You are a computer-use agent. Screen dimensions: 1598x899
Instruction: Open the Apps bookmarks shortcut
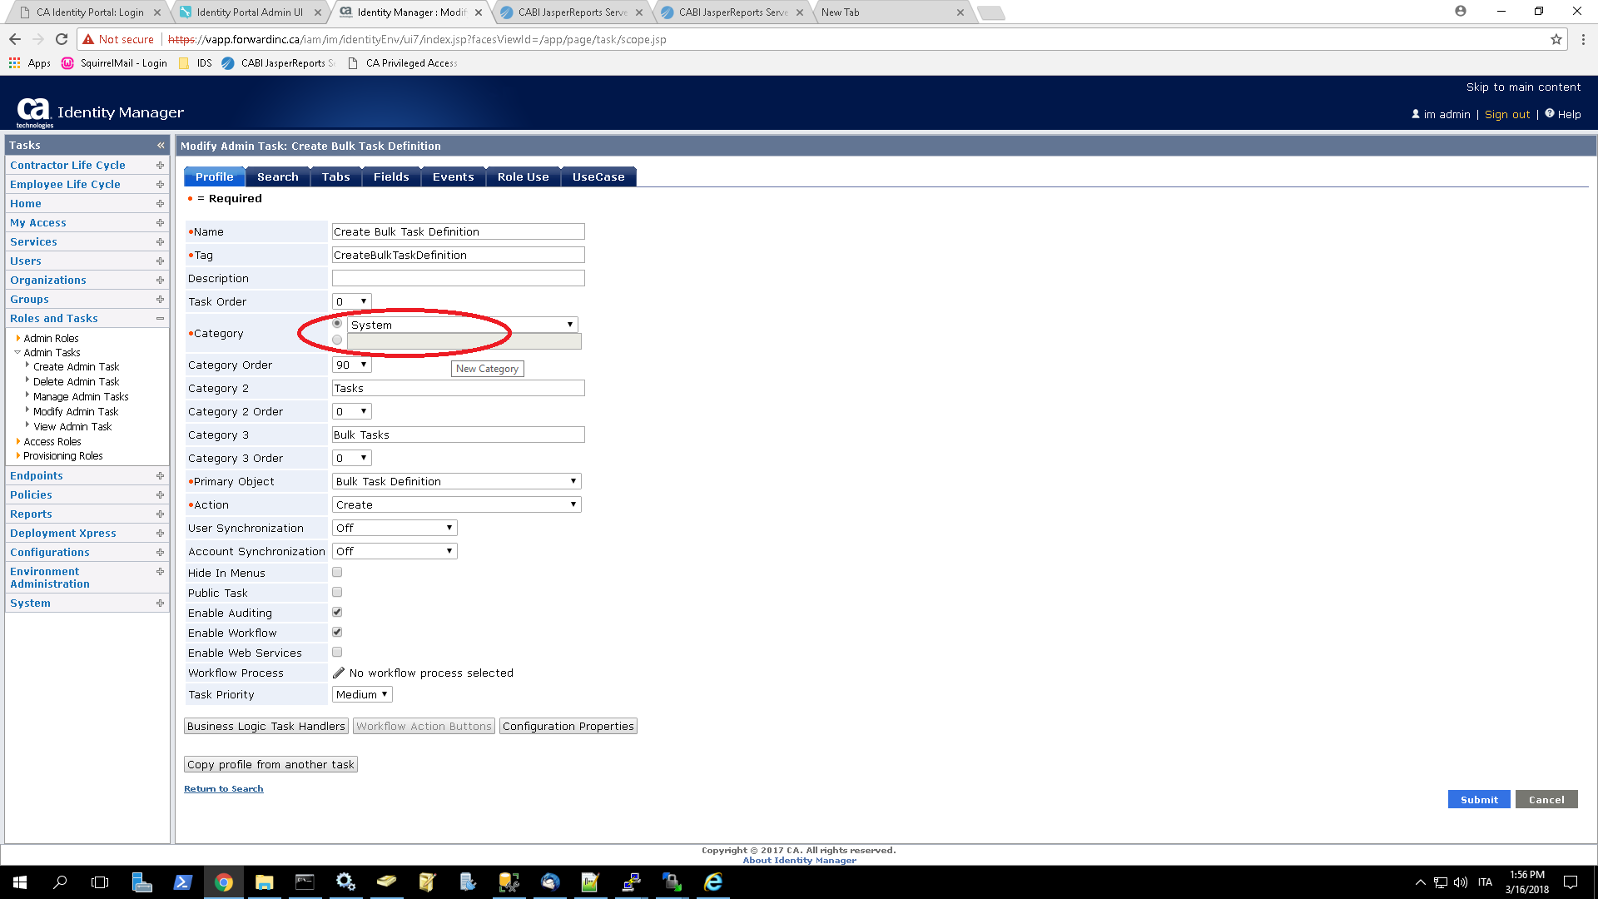[30, 63]
